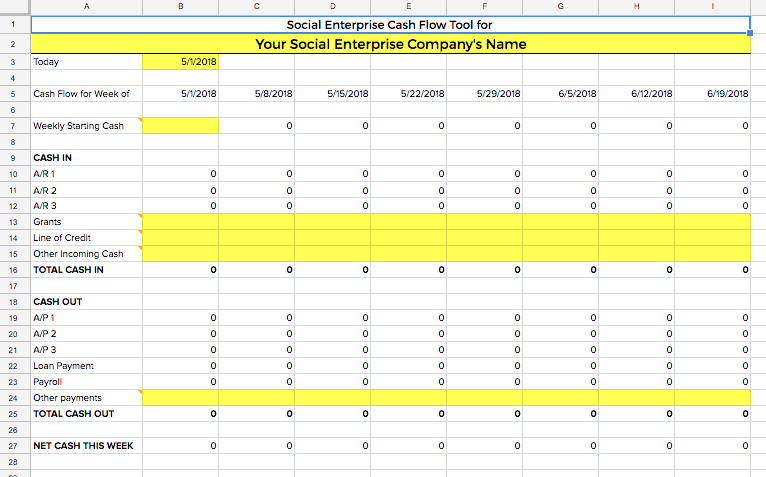Click column F header
Image resolution: width=766 pixels, height=477 pixels.
tap(485, 7)
